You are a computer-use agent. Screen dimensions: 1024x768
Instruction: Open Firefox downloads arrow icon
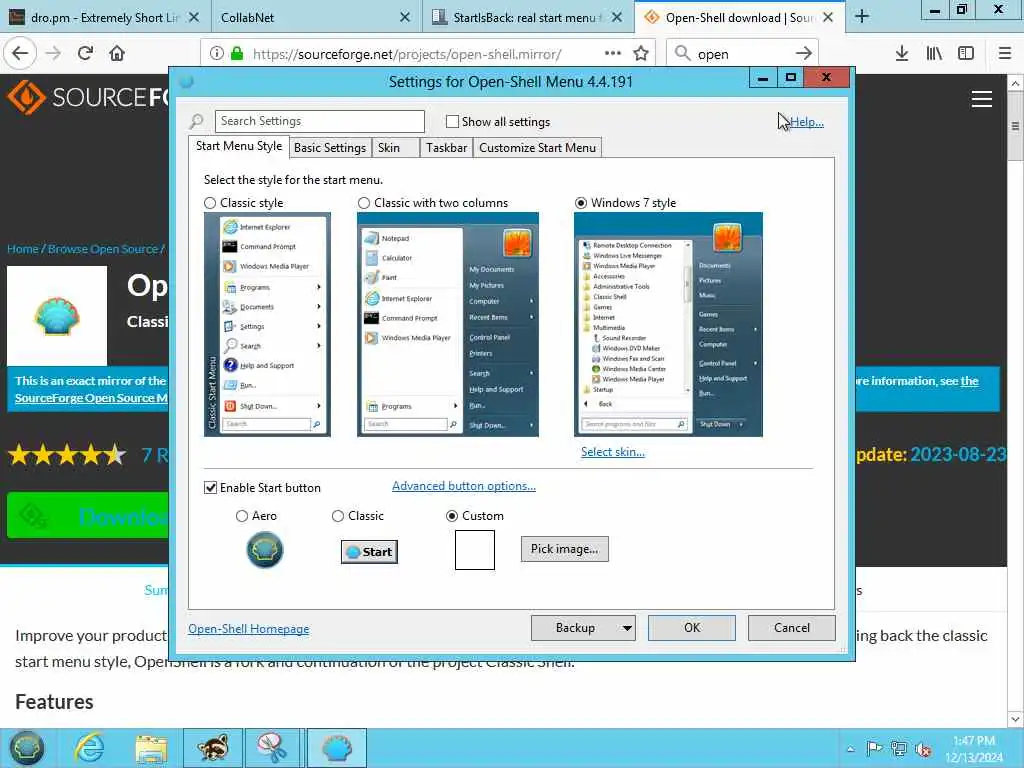902,53
